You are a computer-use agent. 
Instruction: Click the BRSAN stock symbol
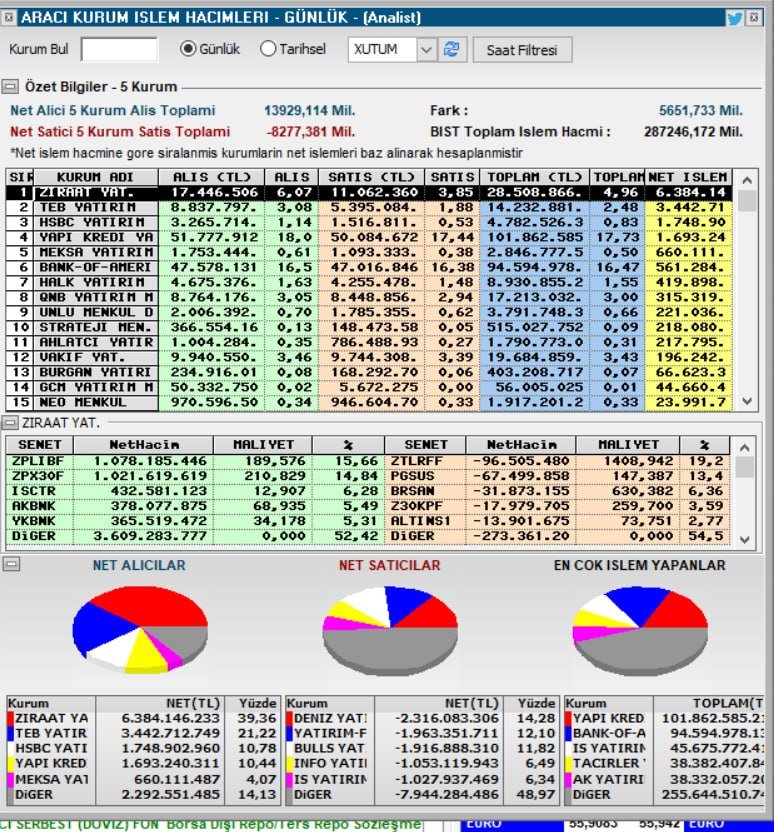(x=412, y=491)
